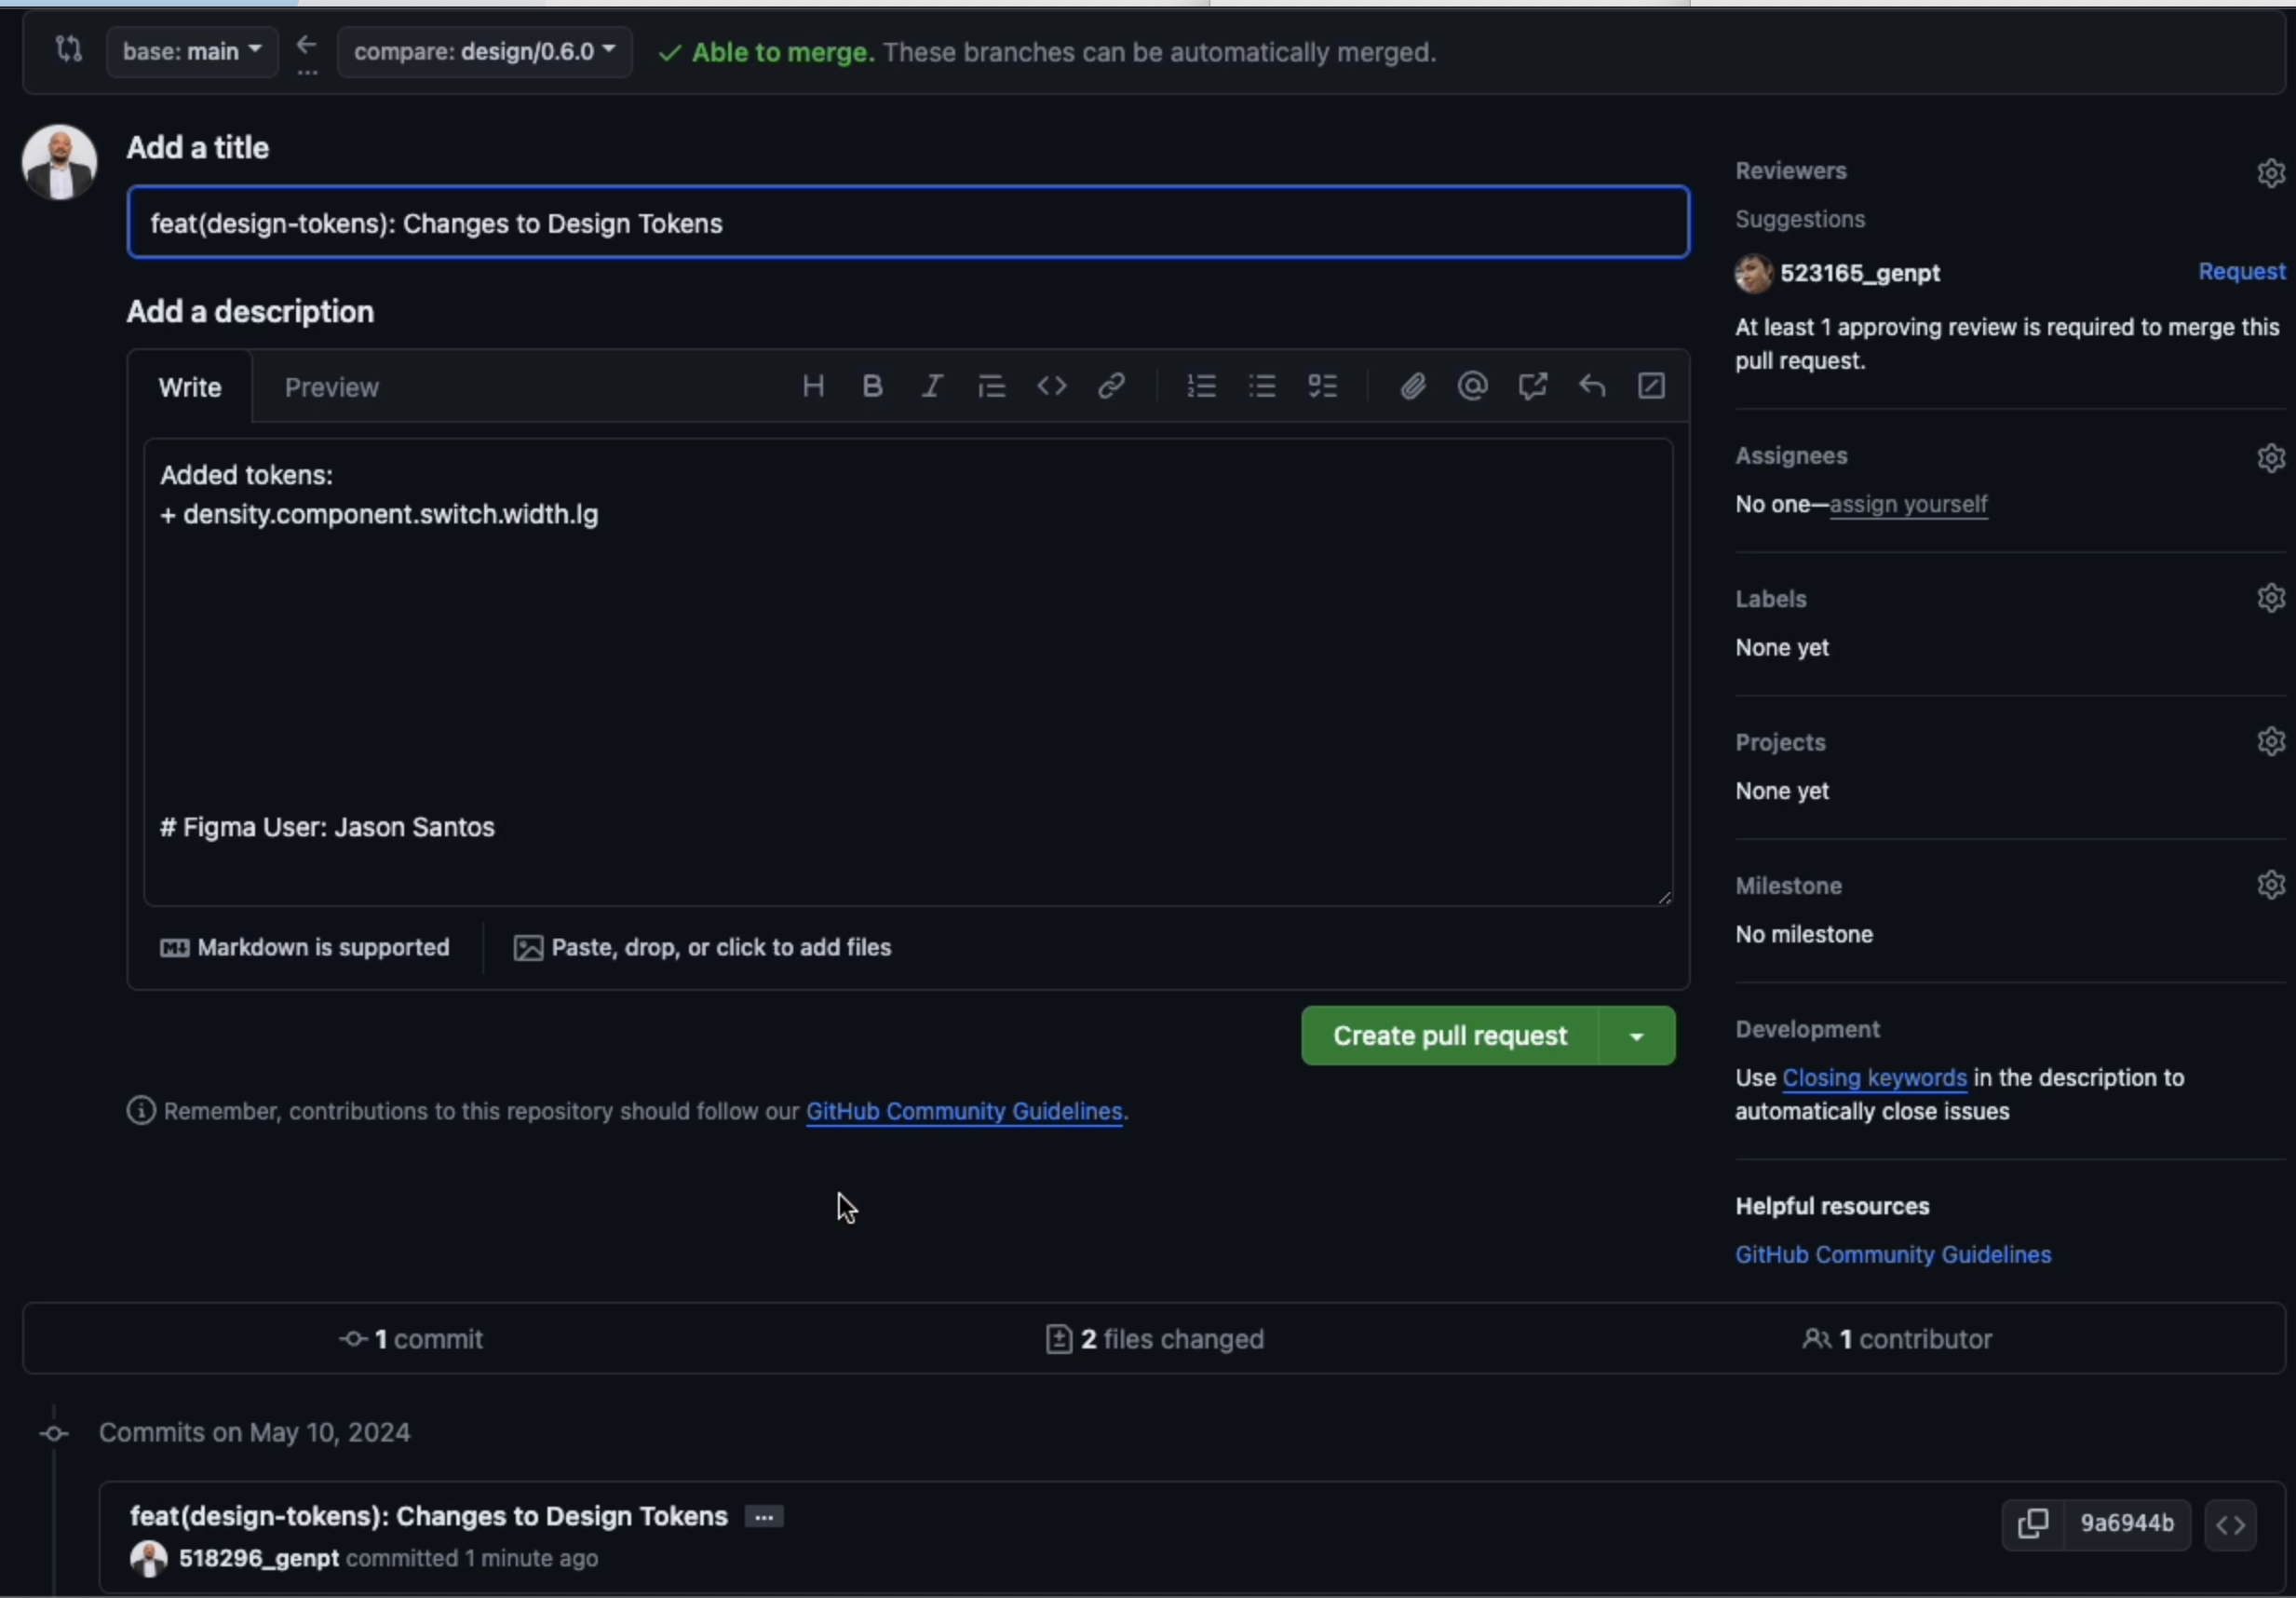
Task: Add a link using link icon
Action: click(1111, 386)
